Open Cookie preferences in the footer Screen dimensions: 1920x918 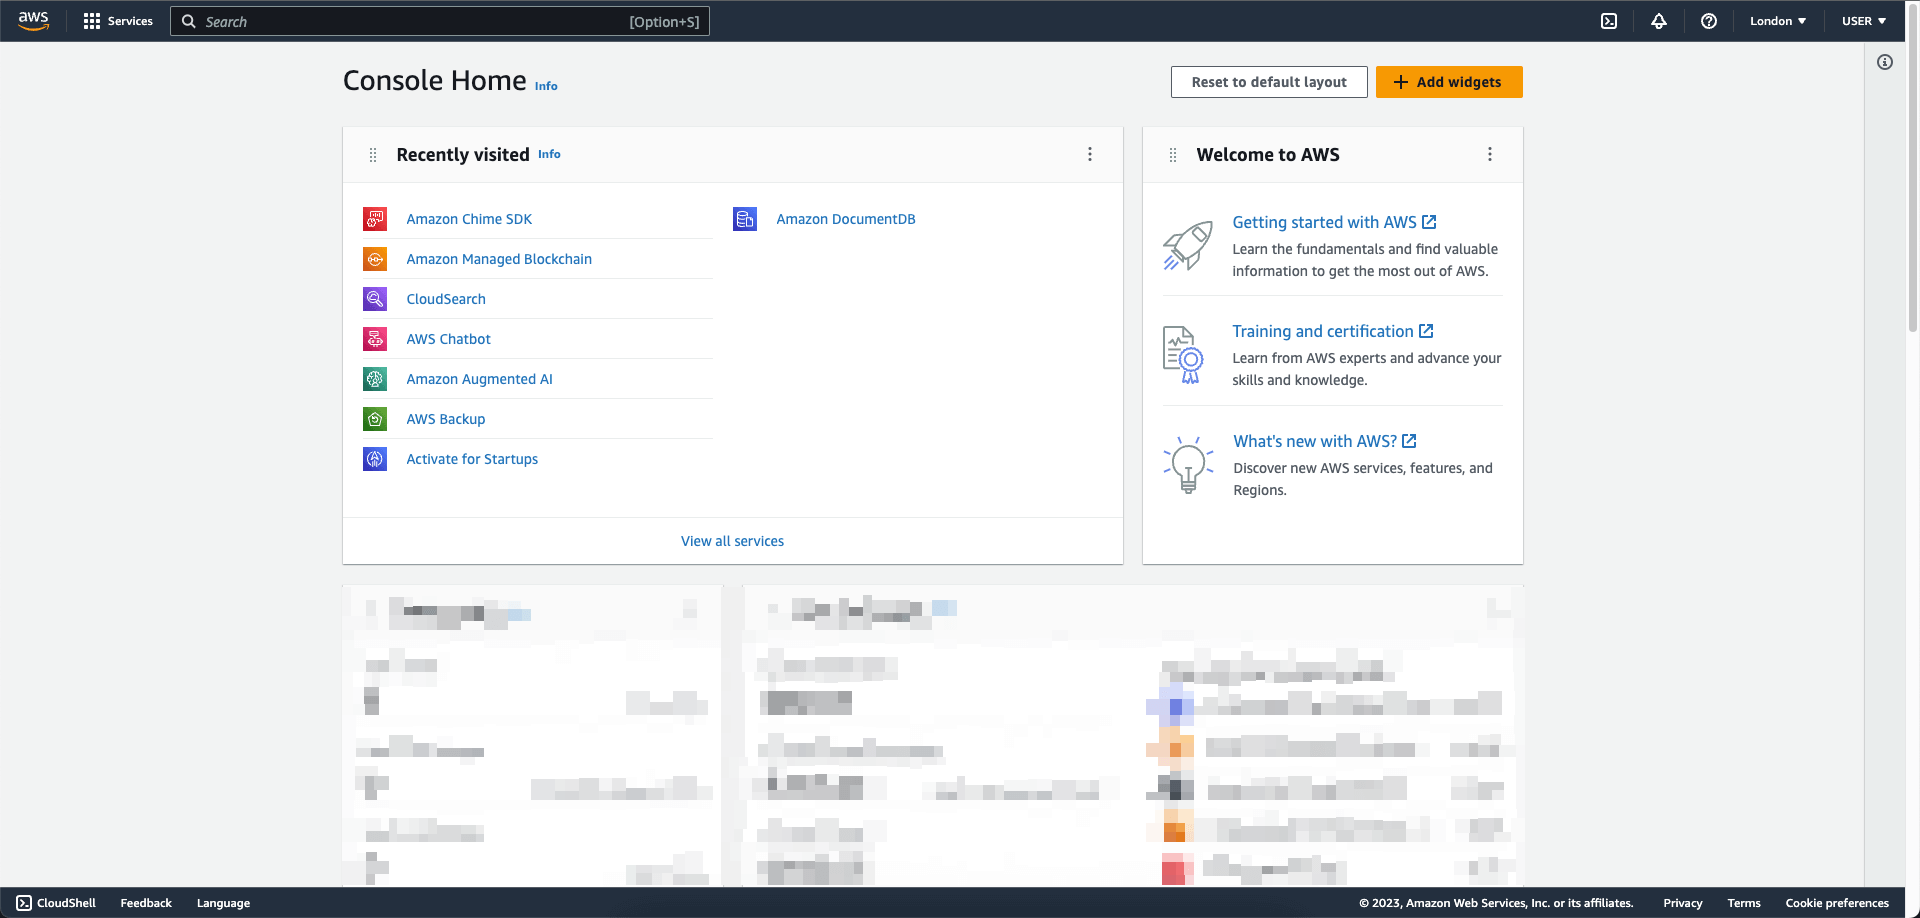1837,903
